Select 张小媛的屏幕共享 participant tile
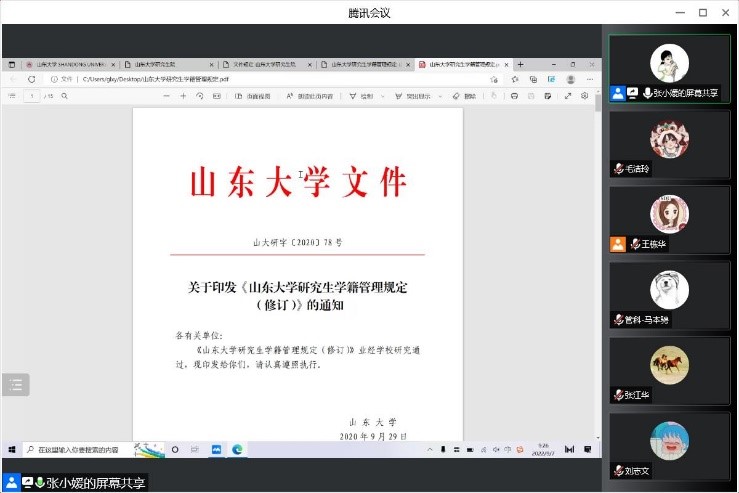 pos(669,69)
